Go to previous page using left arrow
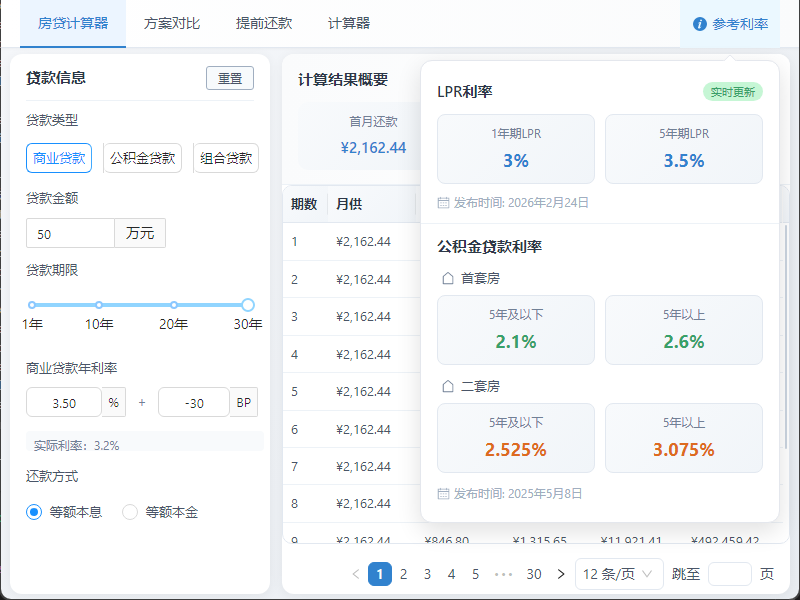The width and height of the screenshot is (800, 600). coord(356,574)
